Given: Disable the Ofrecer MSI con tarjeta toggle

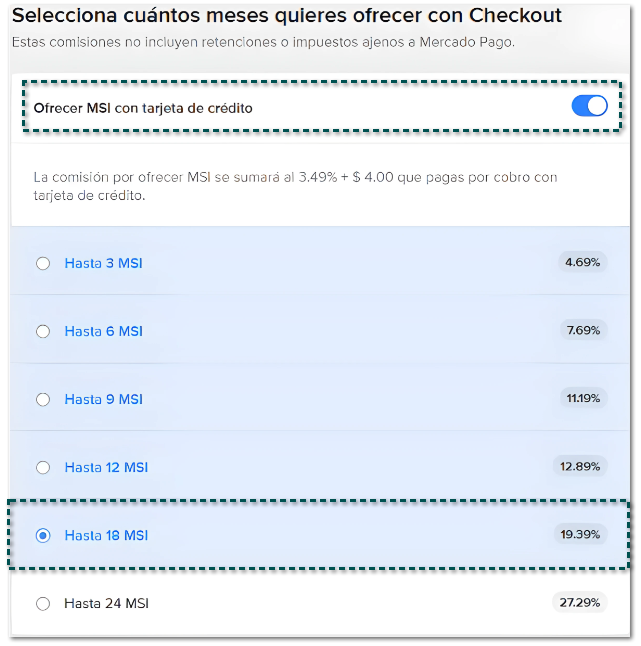Looking at the screenshot, I should tap(589, 107).
